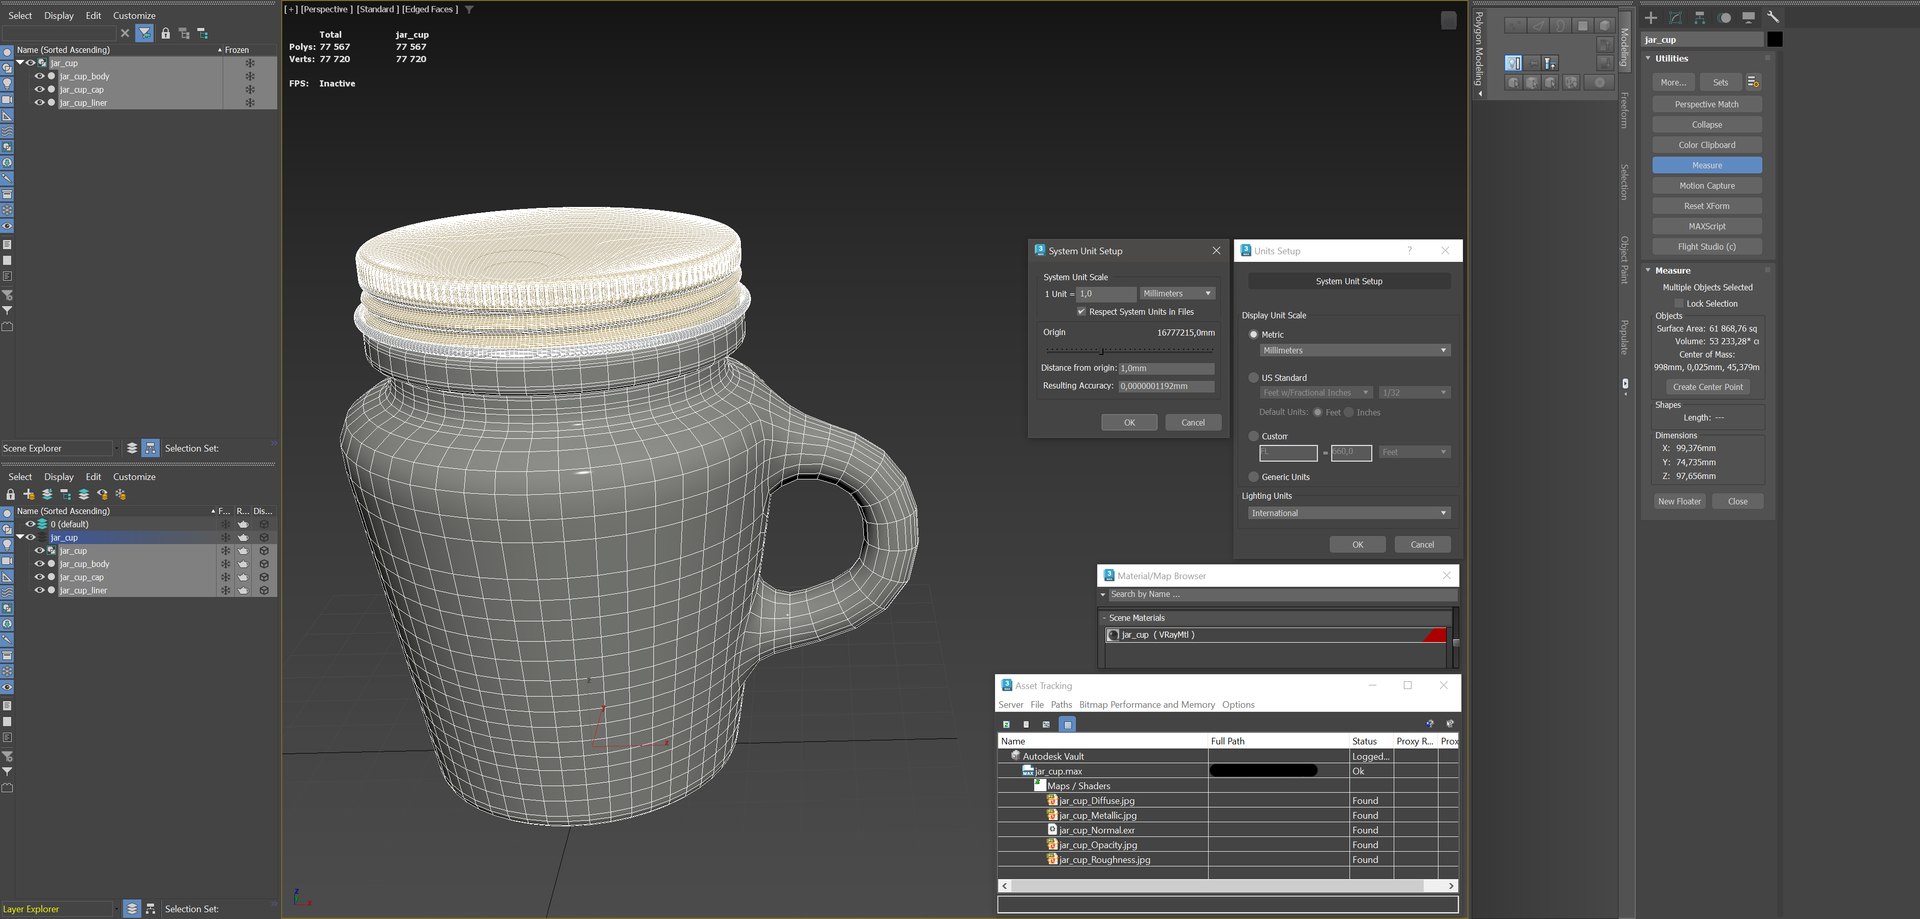Open Bitmap Performance and Memory menu
The width and height of the screenshot is (1920, 919).
[x=1147, y=705]
